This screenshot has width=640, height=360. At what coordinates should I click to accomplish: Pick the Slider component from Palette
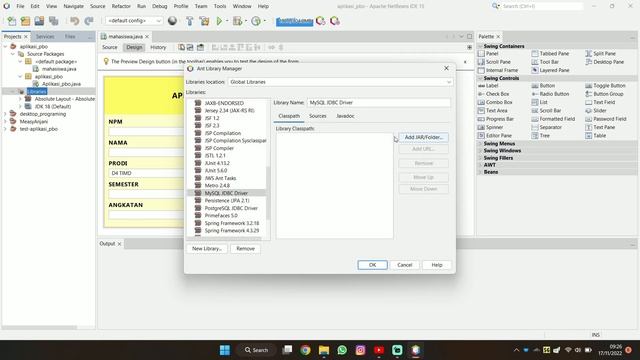(x=596, y=111)
